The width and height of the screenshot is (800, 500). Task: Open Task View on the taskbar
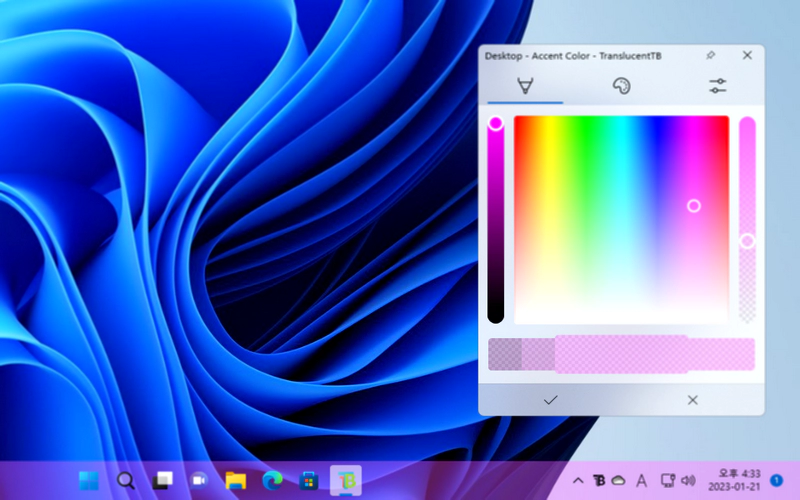tap(163, 480)
